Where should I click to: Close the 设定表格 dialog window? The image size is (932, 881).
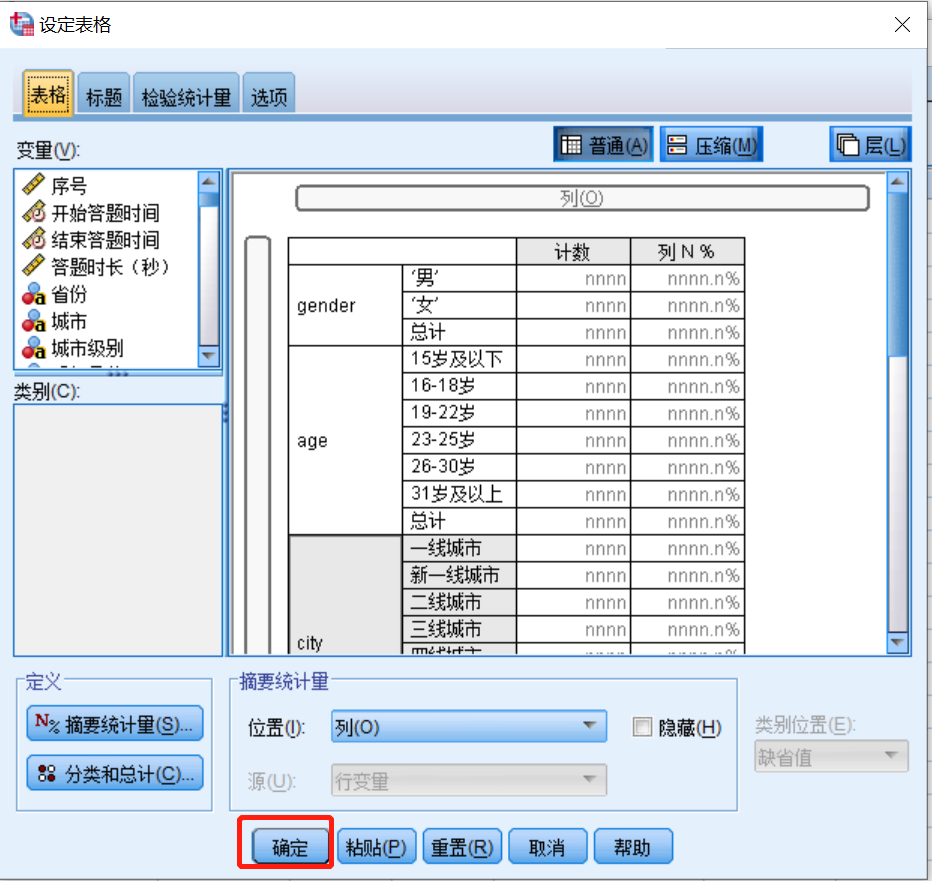coord(902,24)
